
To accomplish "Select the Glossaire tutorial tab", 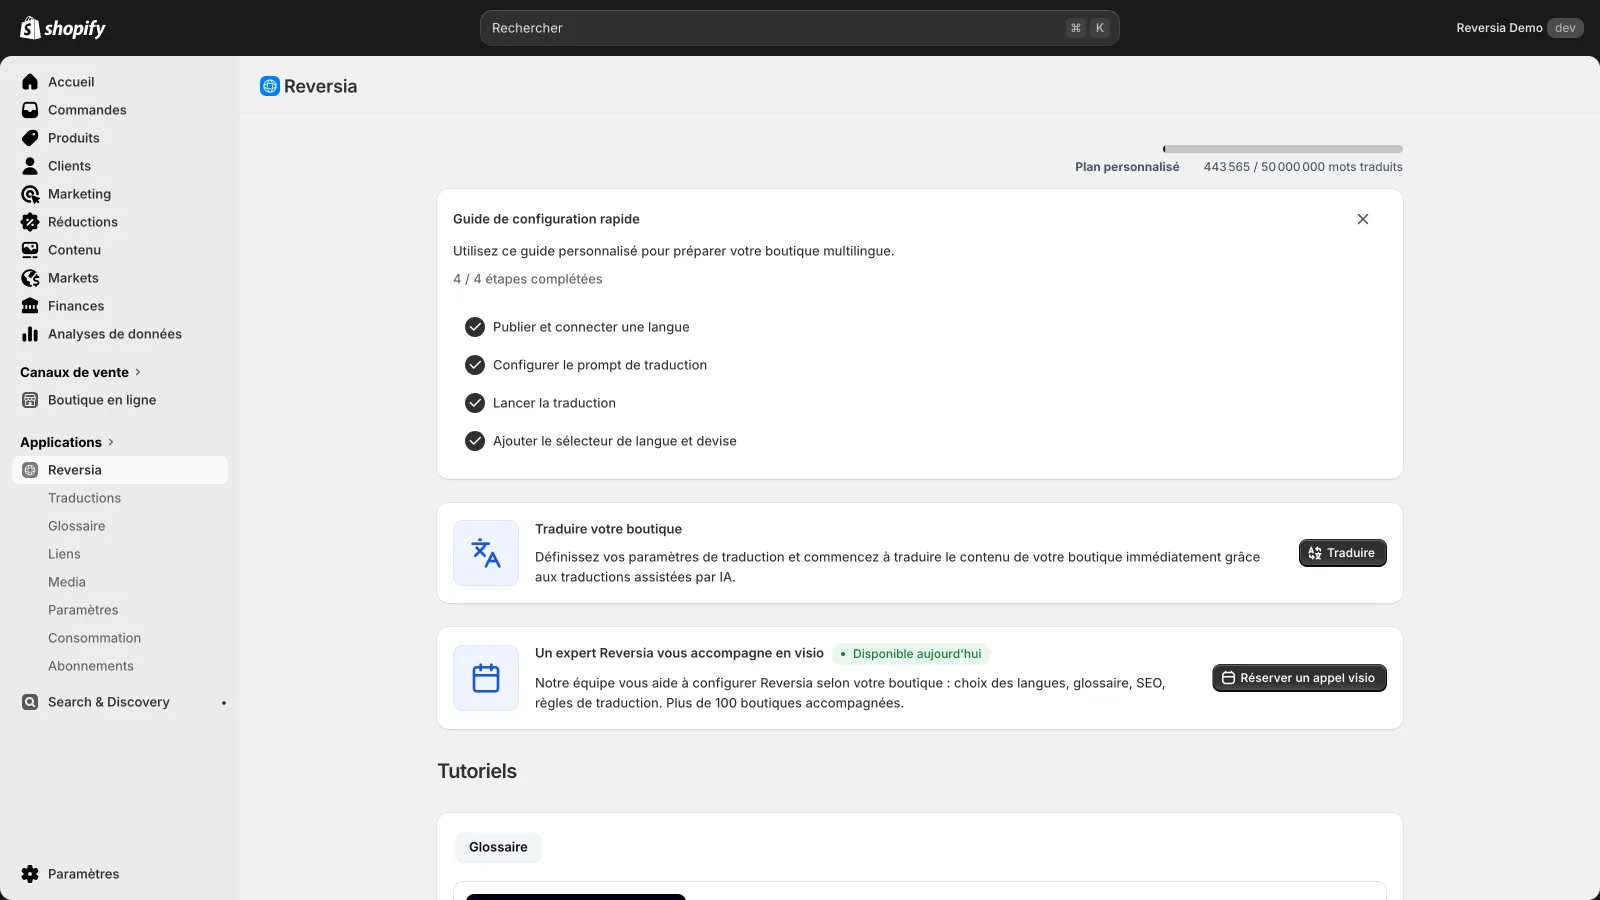I will 498,847.
